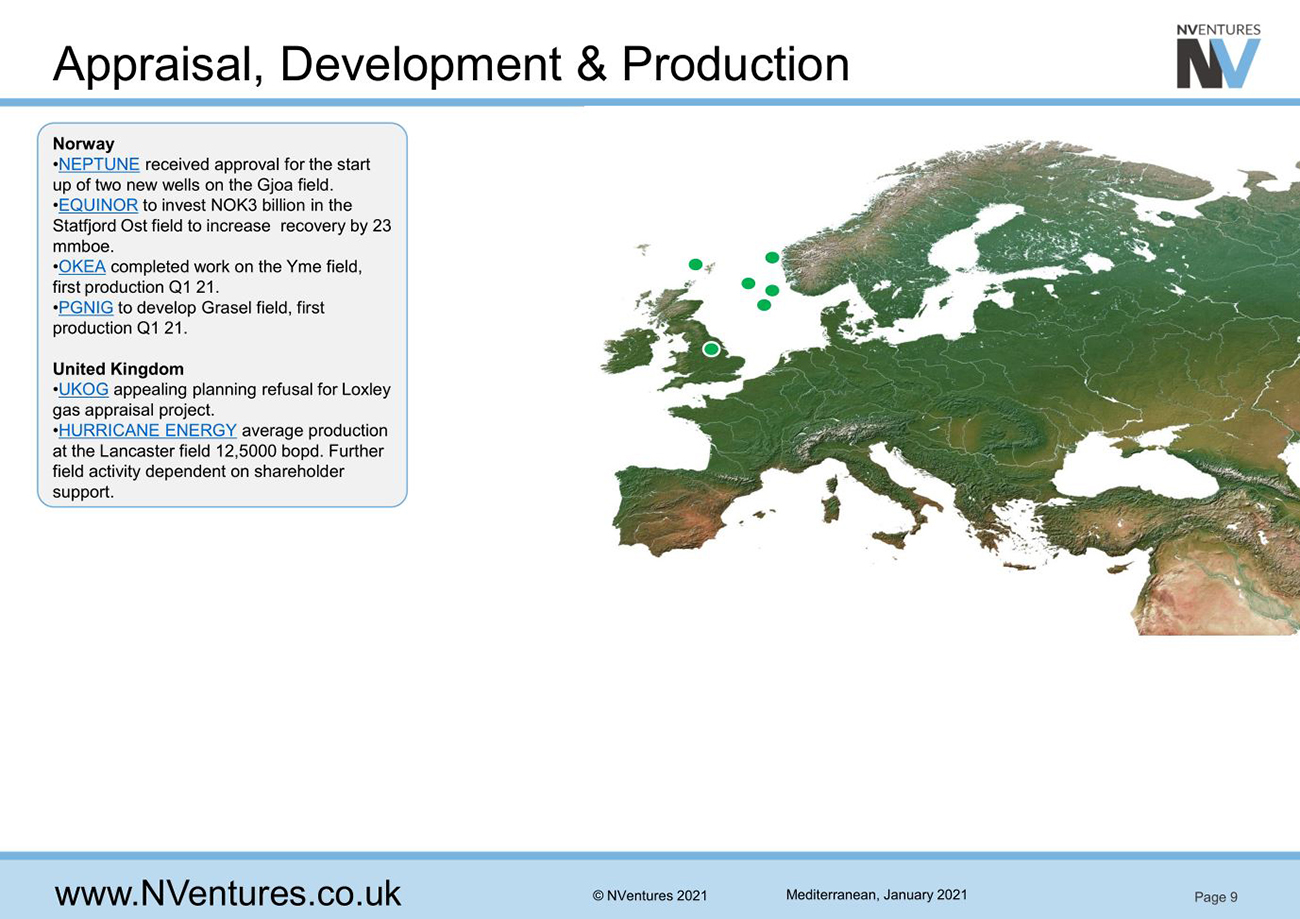Screen dimensions: 1300x919
Task: Select the Page 9 footer label
Action: [1216, 897]
